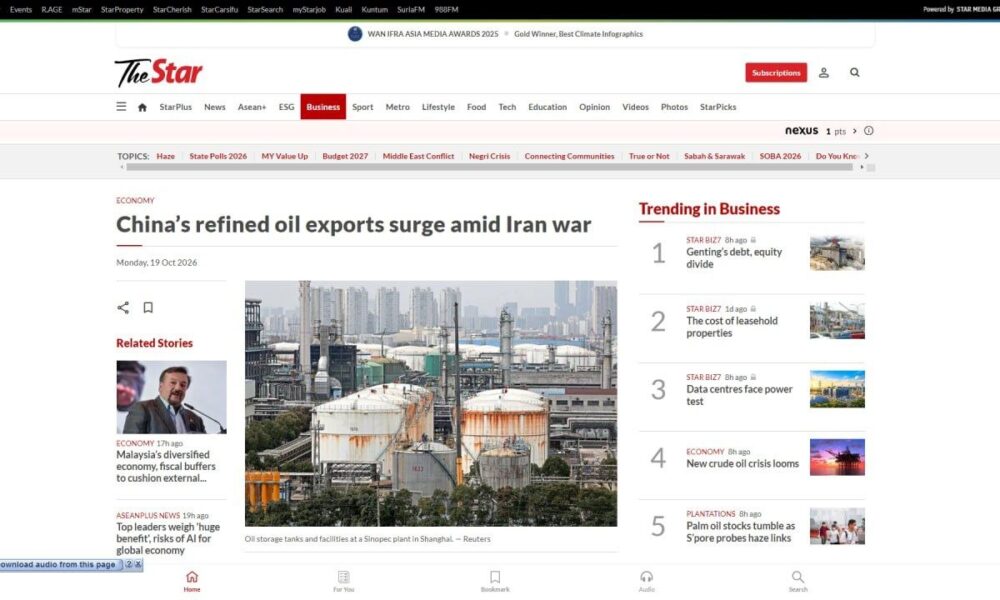The image size is (1000, 600).
Task: Click the topics scrollbar right arrow
Action: (x=862, y=167)
